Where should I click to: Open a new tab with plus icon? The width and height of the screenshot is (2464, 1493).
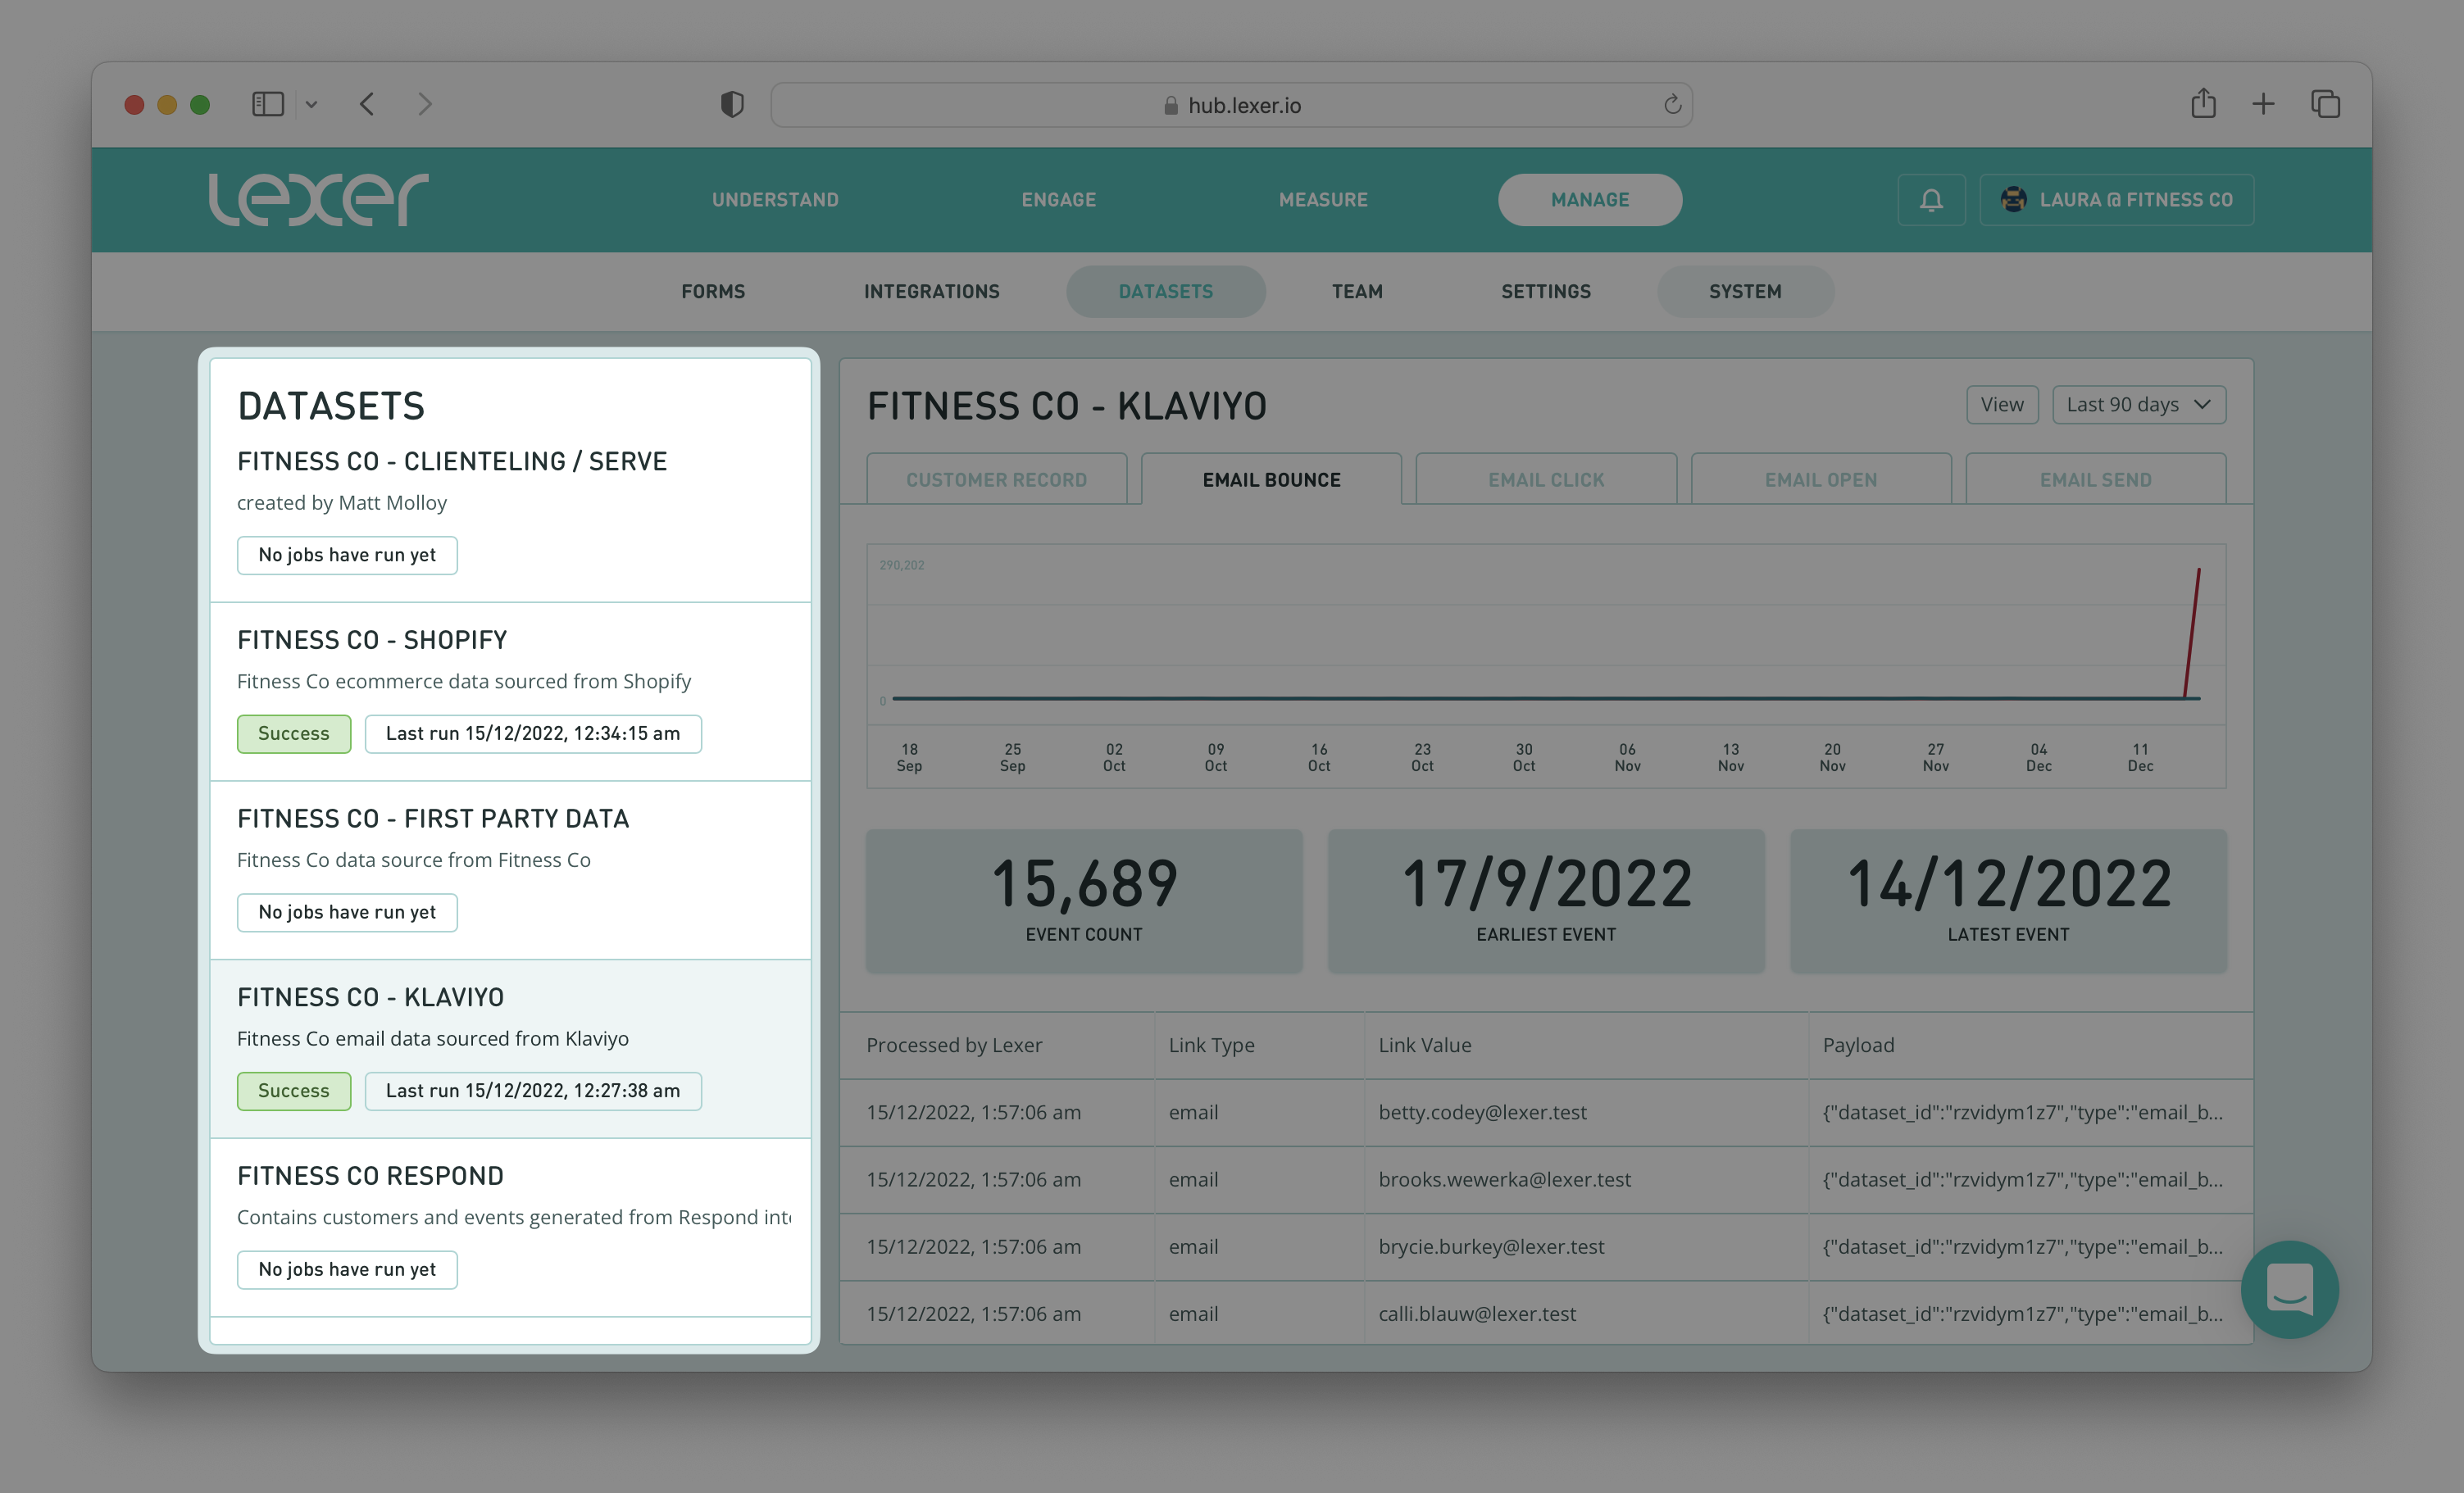pos(2263,104)
